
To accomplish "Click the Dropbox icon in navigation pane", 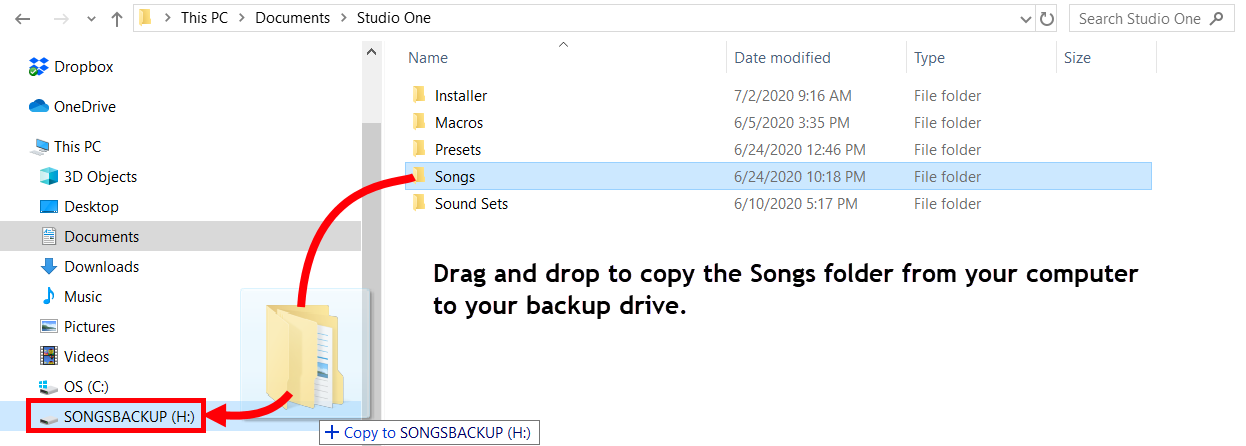I will [x=39, y=67].
